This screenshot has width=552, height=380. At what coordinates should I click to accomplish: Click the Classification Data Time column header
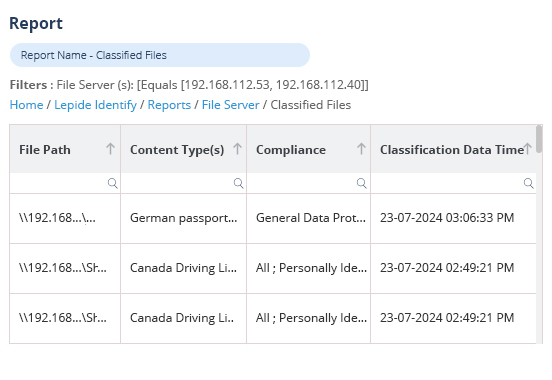[x=453, y=149]
